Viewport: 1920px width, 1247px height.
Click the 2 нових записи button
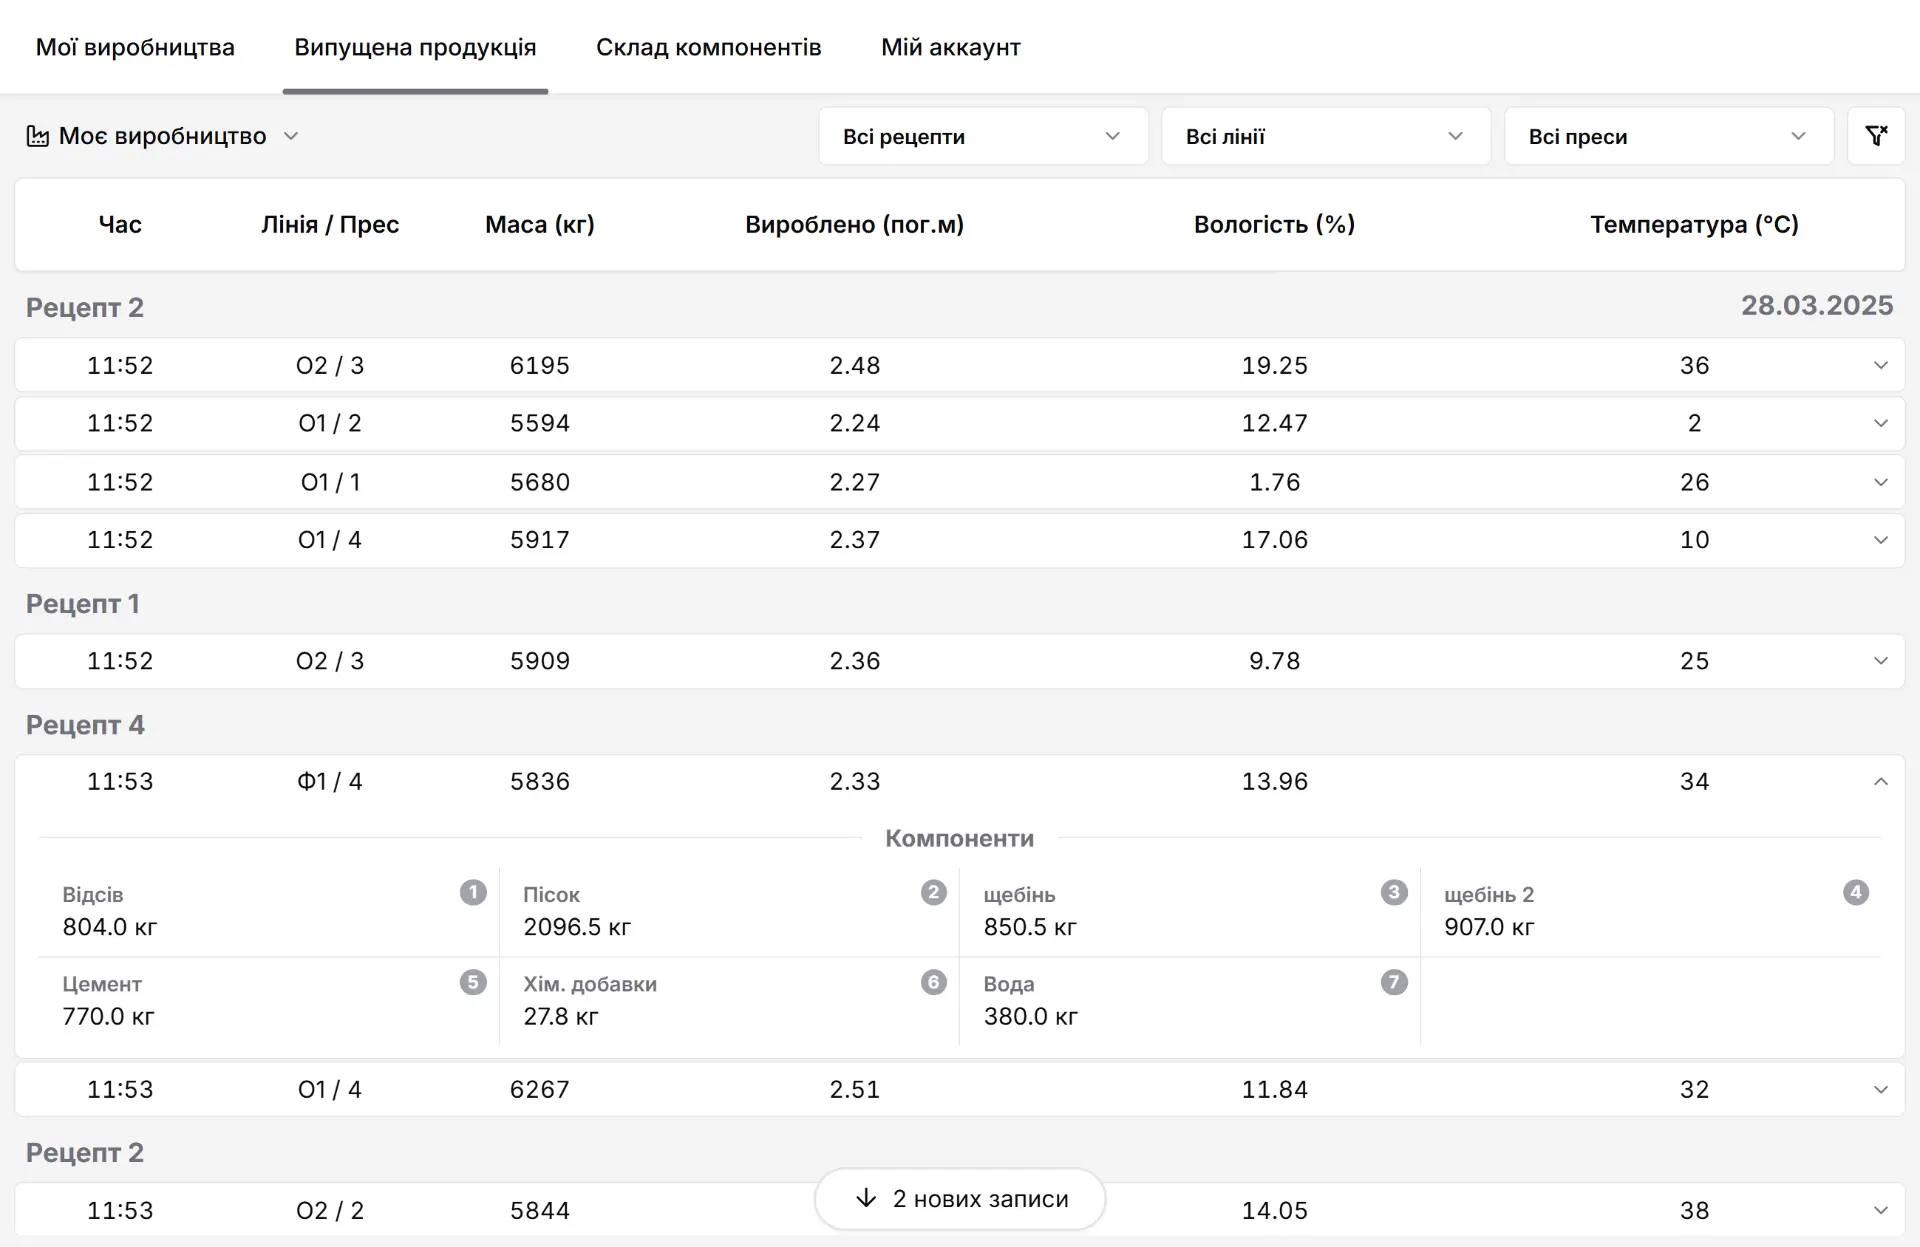[x=980, y=1198]
